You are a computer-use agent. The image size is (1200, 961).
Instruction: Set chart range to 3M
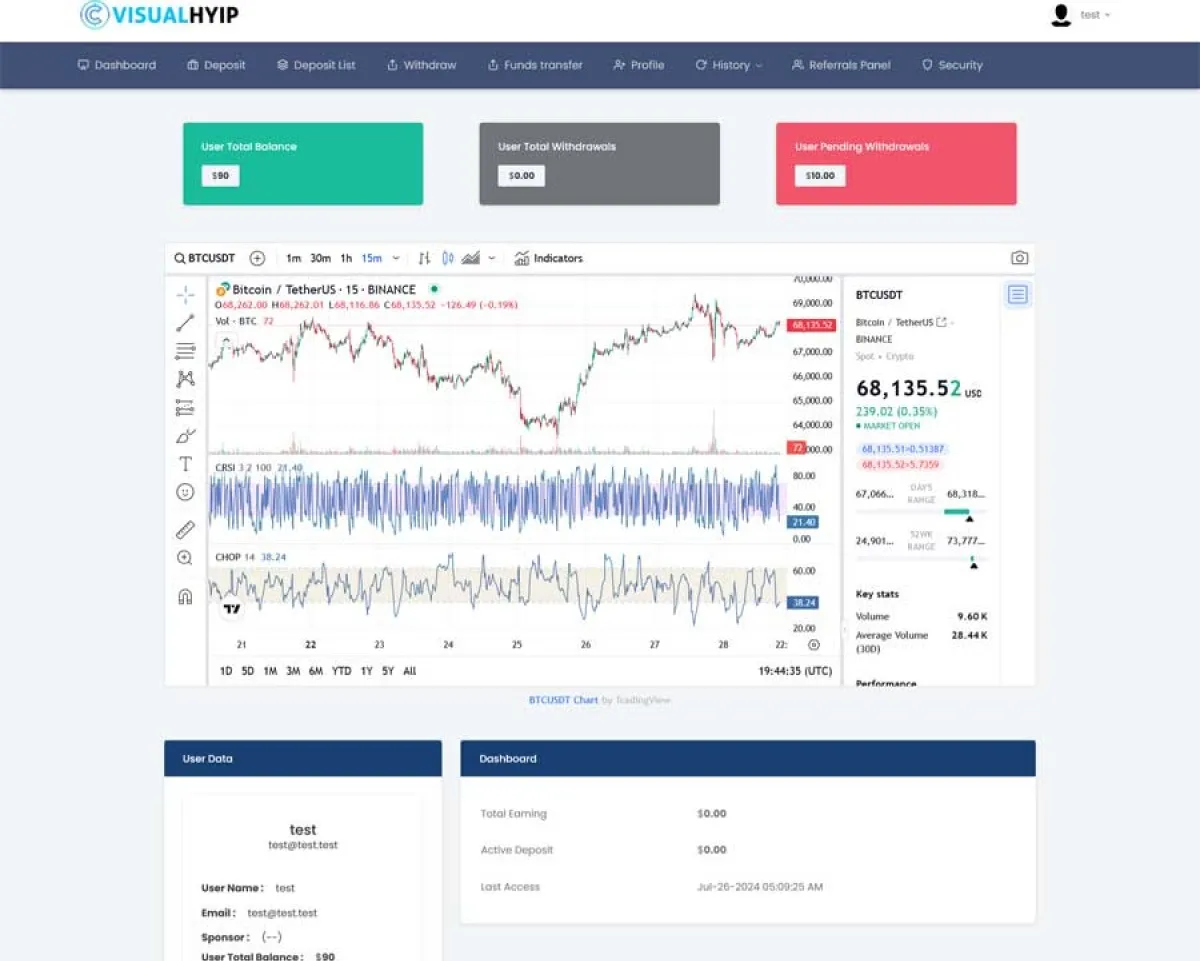293,671
